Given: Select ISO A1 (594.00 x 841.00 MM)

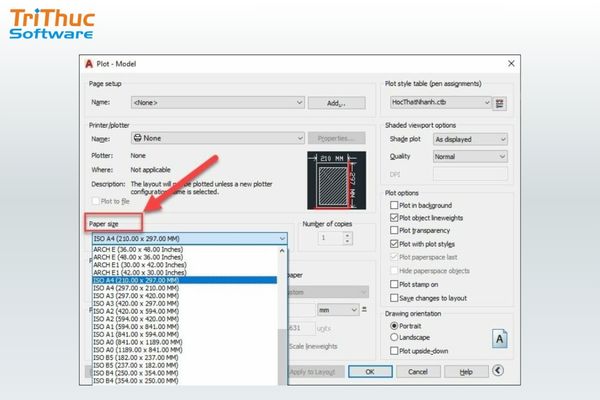Looking at the screenshot, I should click(x=185, y=327).
